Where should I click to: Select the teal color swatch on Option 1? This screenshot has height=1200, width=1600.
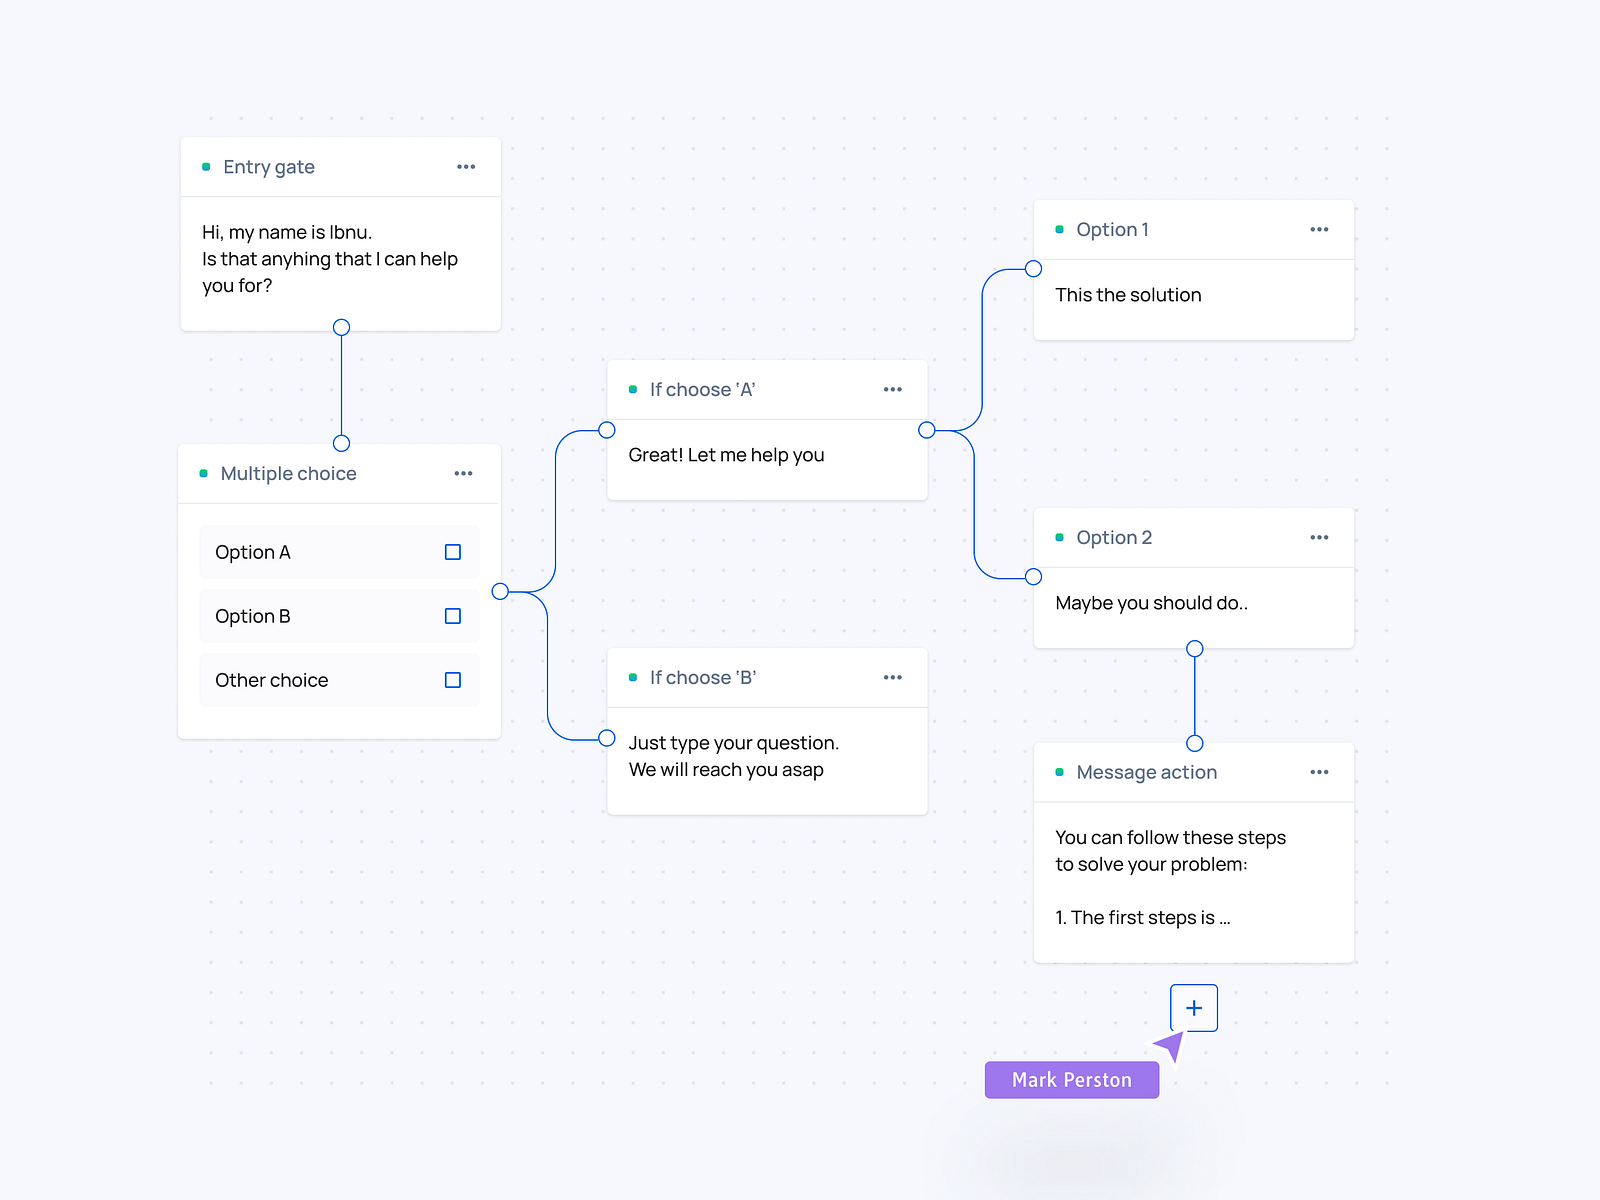point(1059,229)
